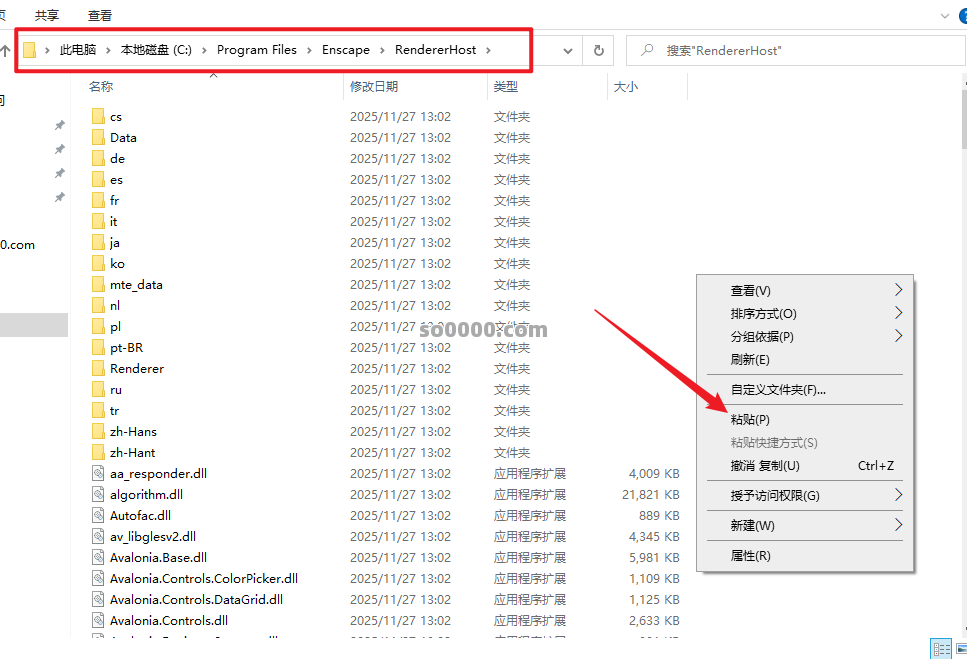Open the address bar history dropdown
Image resolution: width=967 pixels, height=659 pixels.
coord(568,50)
